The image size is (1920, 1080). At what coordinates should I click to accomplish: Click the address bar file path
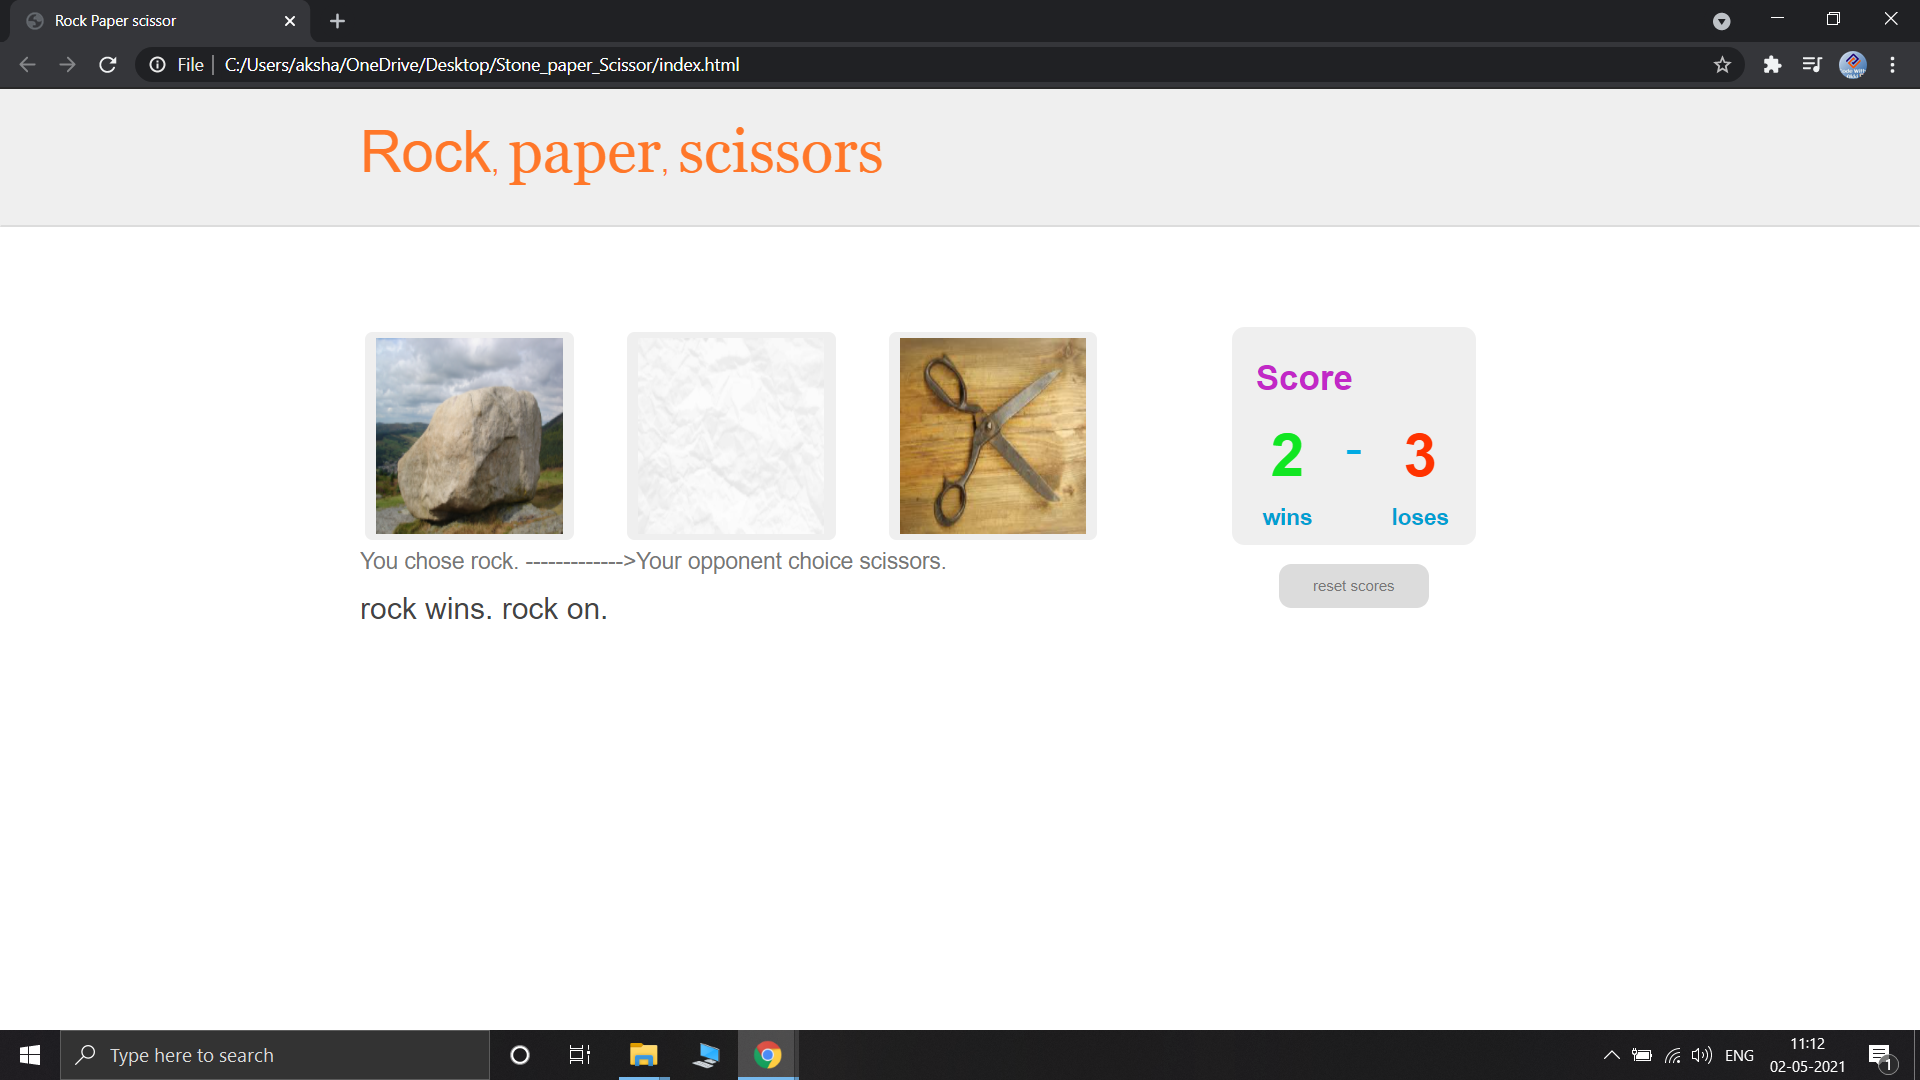click(482, 64)
